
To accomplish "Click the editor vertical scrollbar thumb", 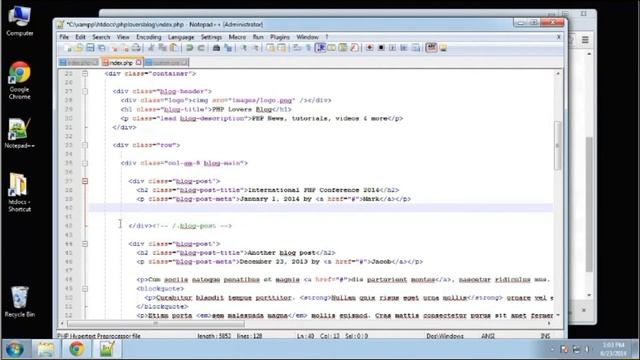I will click(x=558, y=145).
